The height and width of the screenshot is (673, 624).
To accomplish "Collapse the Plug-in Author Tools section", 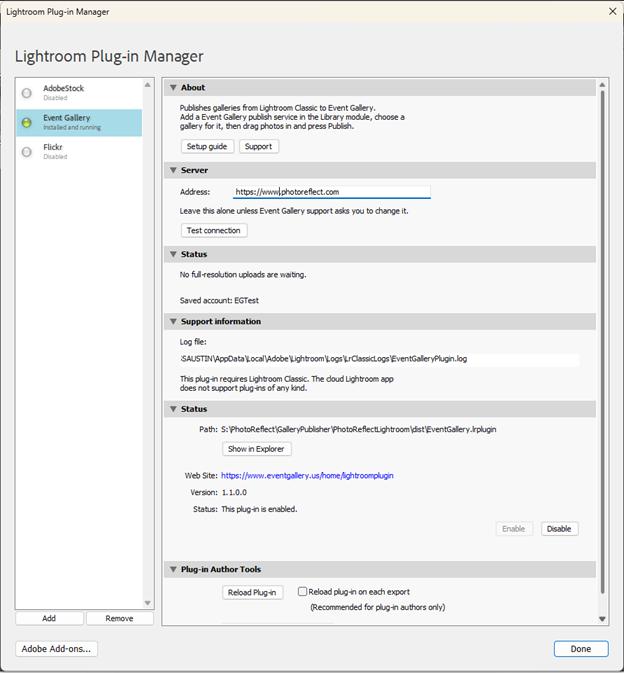I will click(173, 570).
